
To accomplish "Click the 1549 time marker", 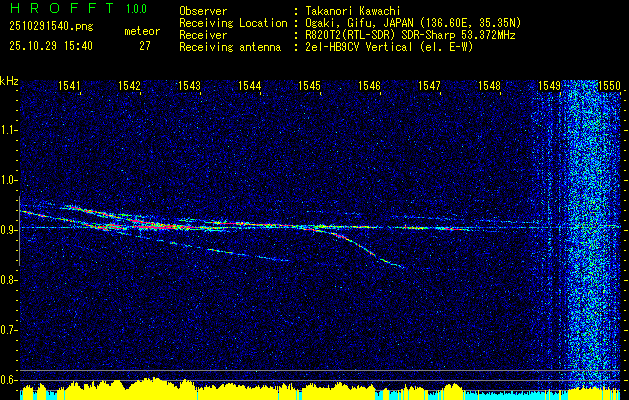I will point(550,85).
